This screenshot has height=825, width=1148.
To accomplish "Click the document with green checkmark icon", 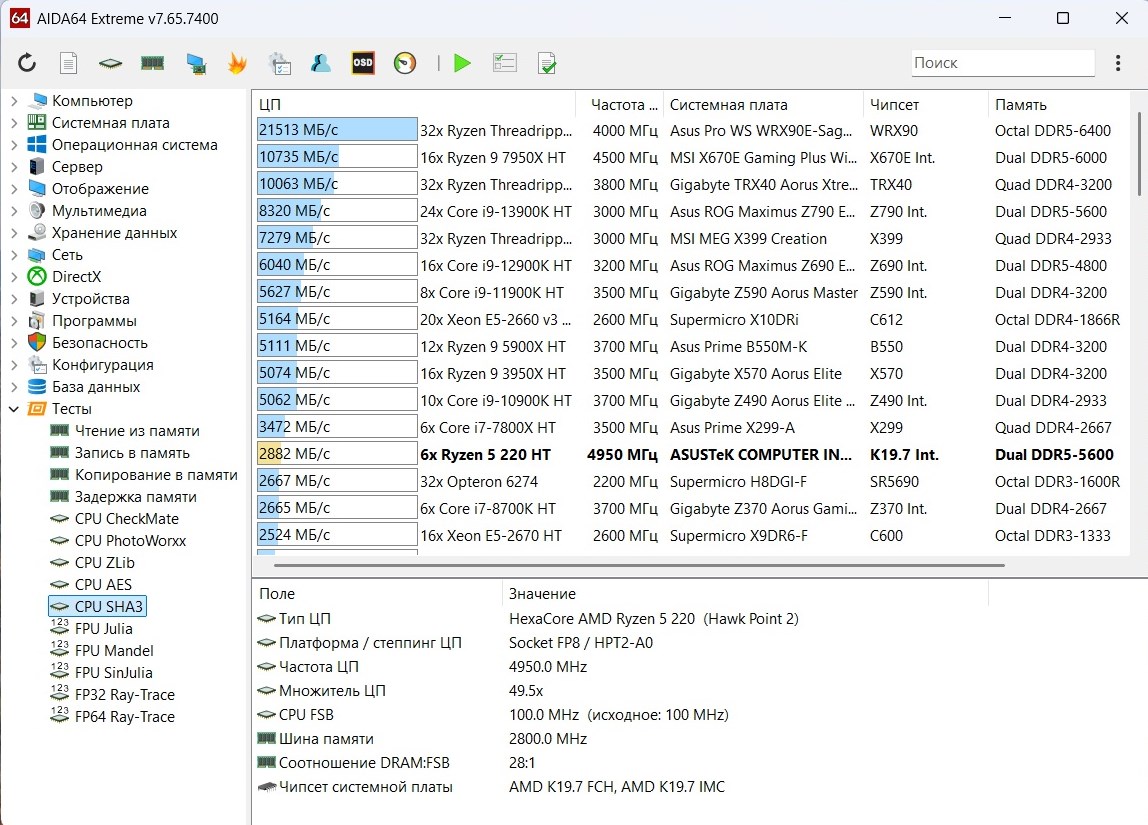I will [547, 63].
